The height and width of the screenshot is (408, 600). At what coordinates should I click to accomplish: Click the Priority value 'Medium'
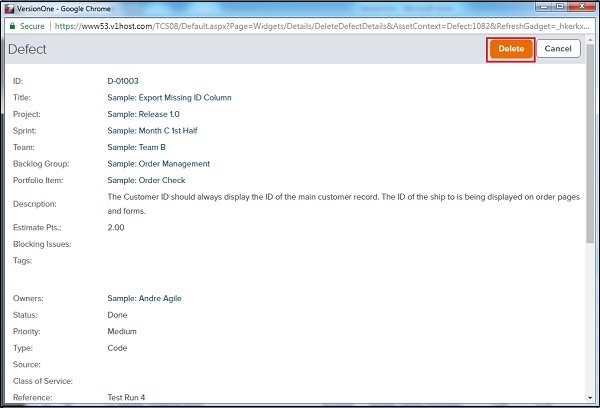point(122,331)
